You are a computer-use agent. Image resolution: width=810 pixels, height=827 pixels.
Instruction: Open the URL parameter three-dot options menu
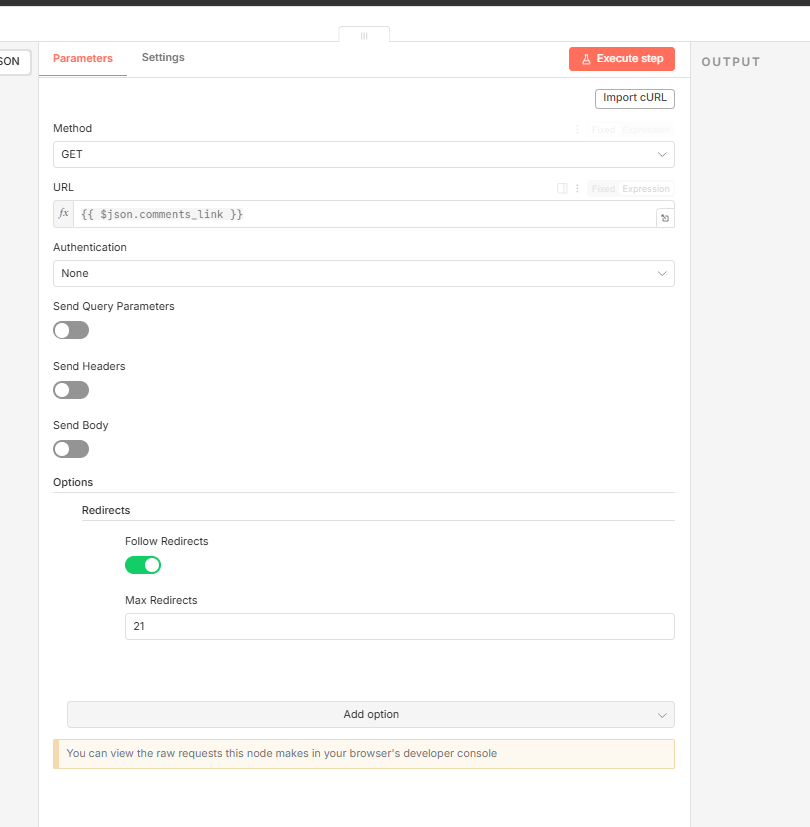[x=577, y=188]
